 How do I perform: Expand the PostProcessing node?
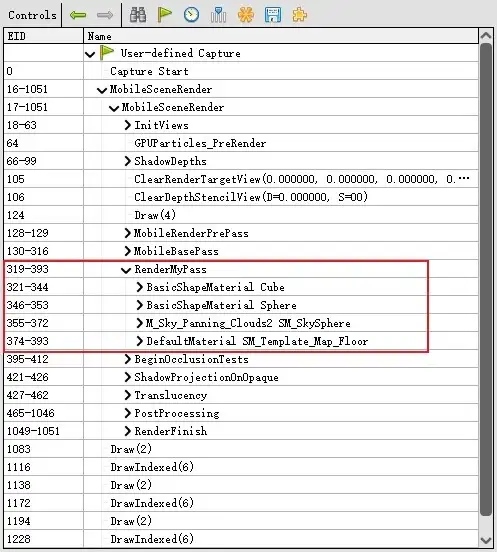coord(128,413)
